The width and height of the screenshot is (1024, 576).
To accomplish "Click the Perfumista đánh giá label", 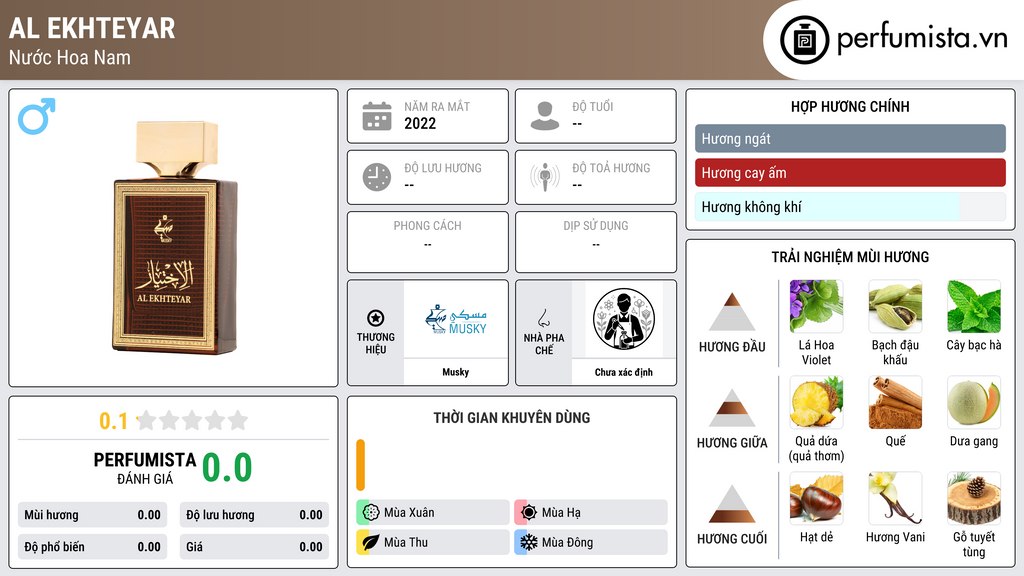I will 145,468.
